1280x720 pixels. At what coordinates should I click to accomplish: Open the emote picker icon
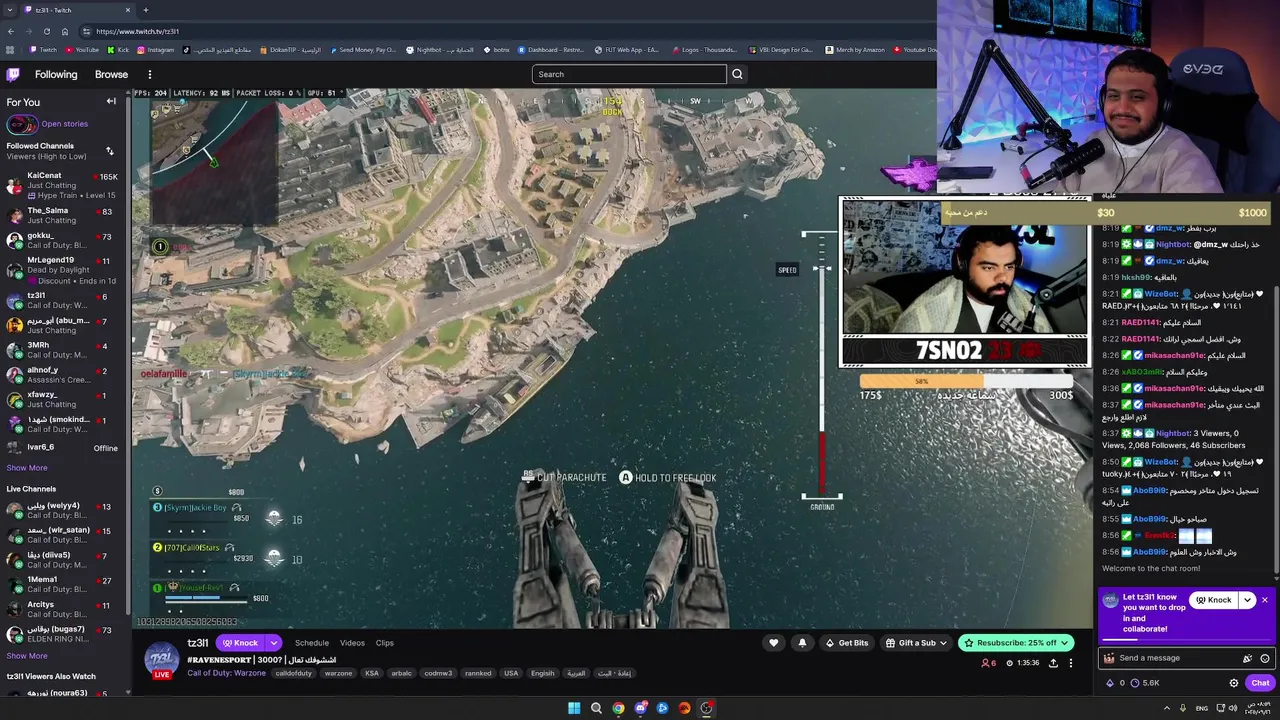coord(1265,658)
